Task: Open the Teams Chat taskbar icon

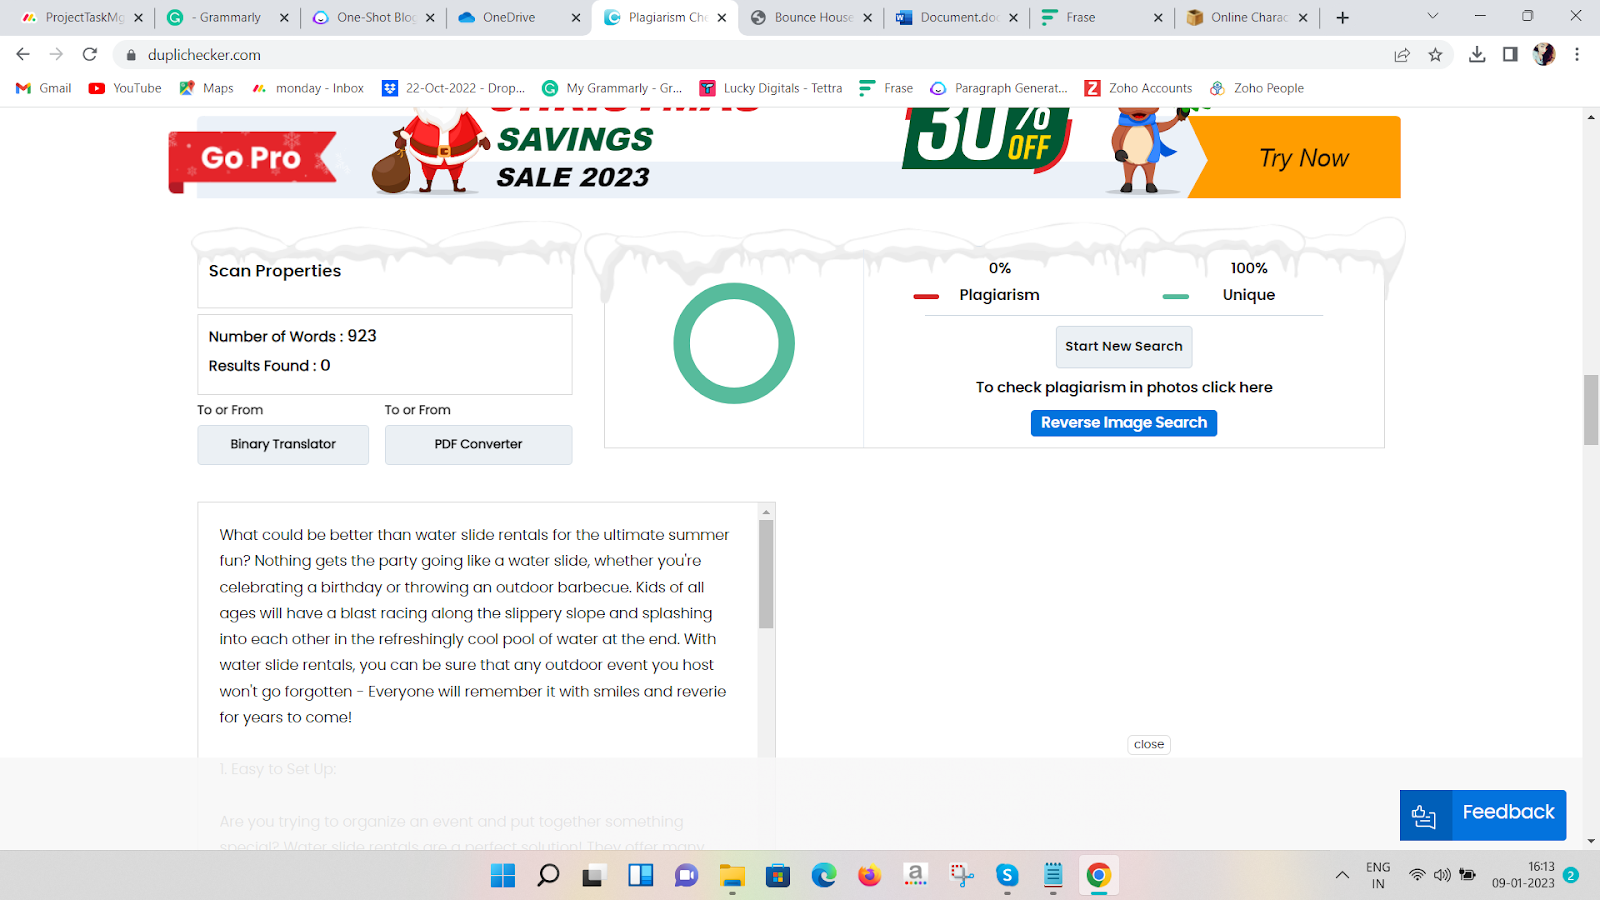Action: click(x=686, y=876)
